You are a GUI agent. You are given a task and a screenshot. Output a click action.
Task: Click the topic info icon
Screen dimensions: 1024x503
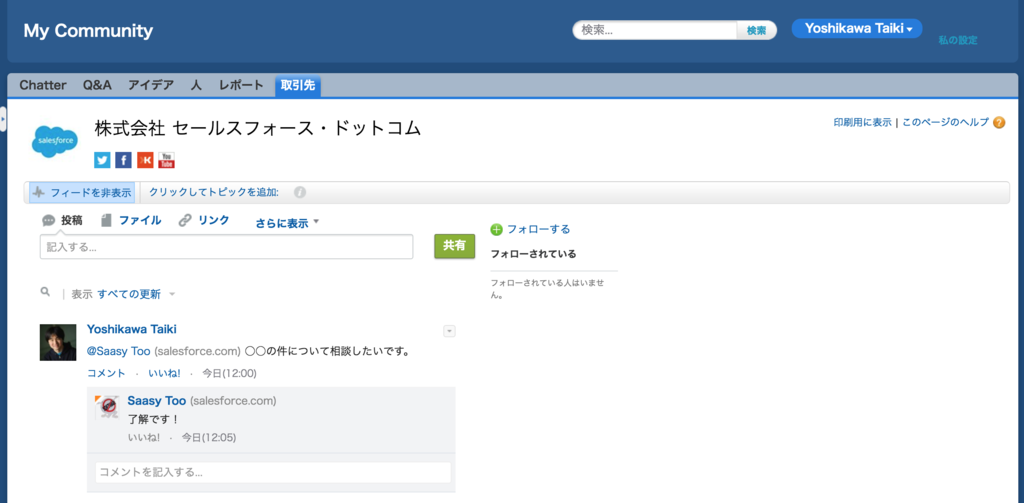tap(300, 193)
